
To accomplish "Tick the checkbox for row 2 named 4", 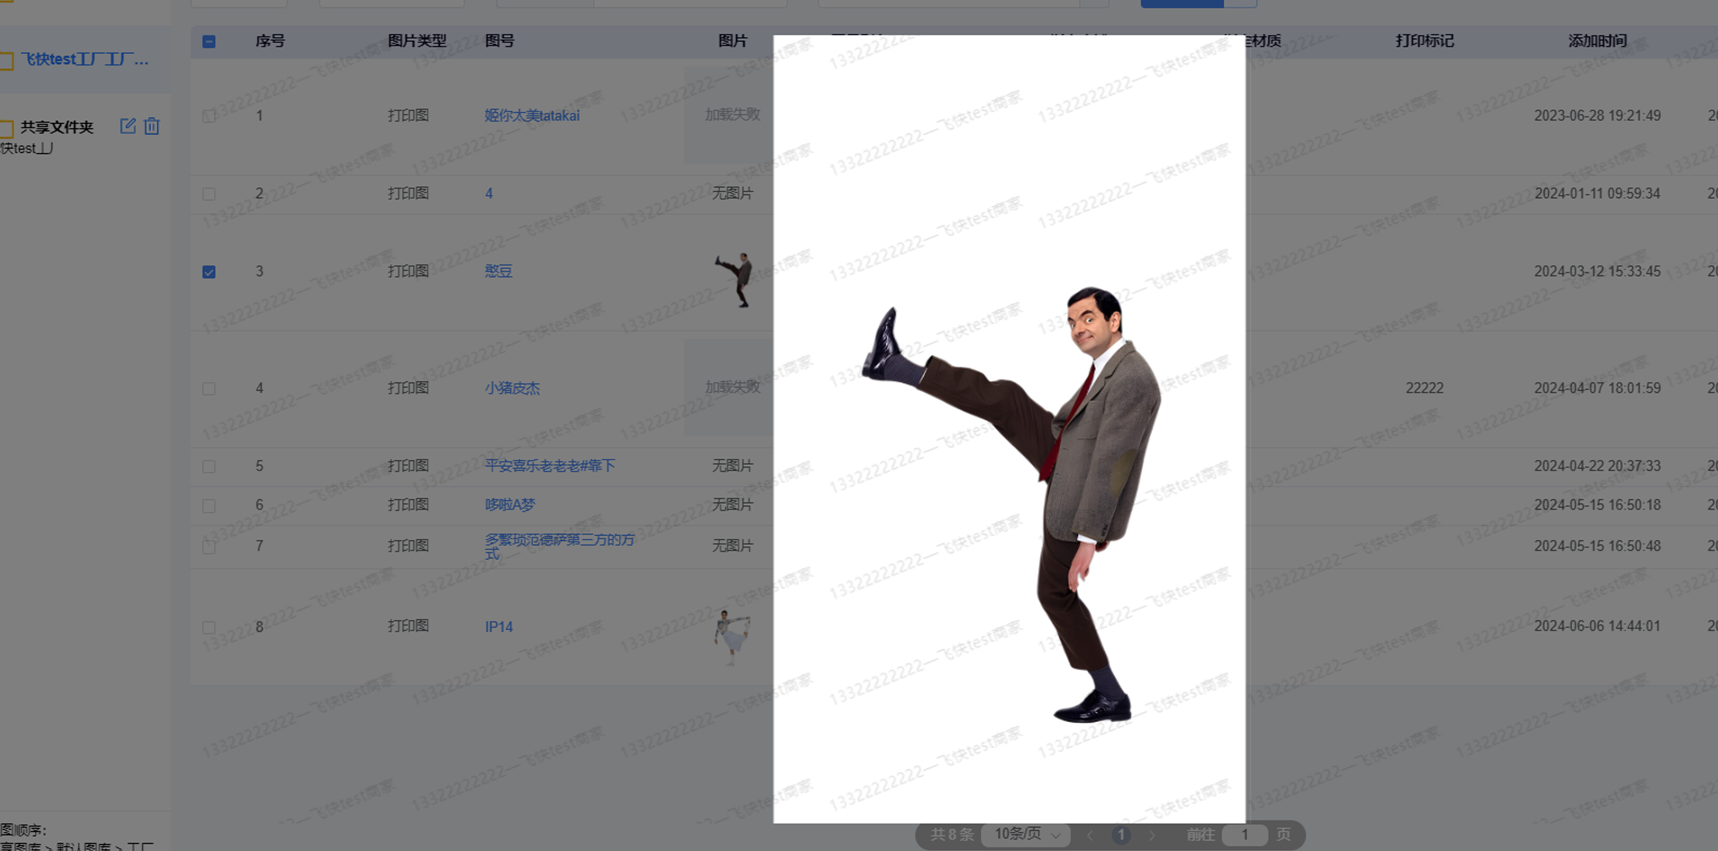I will coord(209,194).
